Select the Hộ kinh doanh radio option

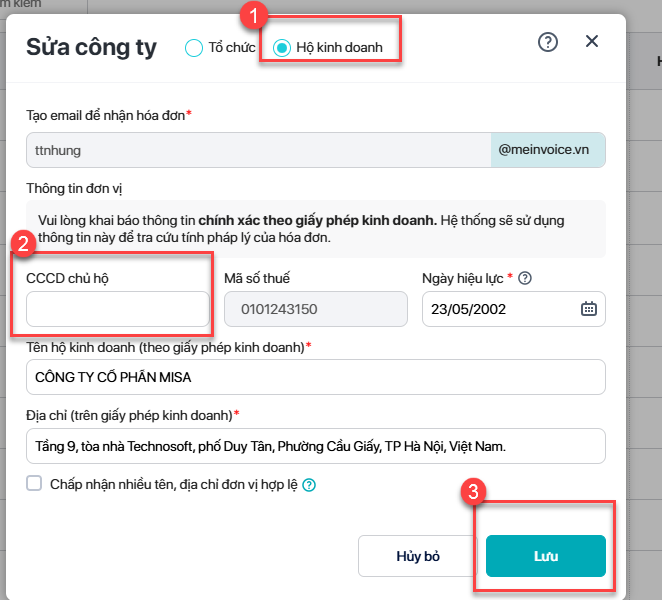tap(282, 48)
